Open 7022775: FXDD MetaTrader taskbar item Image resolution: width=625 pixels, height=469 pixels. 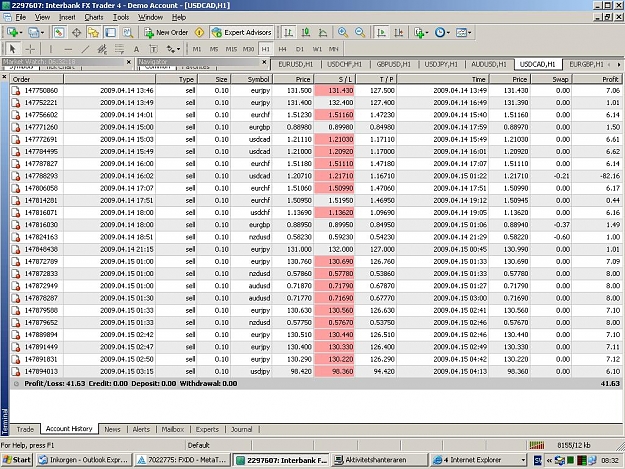182,460
